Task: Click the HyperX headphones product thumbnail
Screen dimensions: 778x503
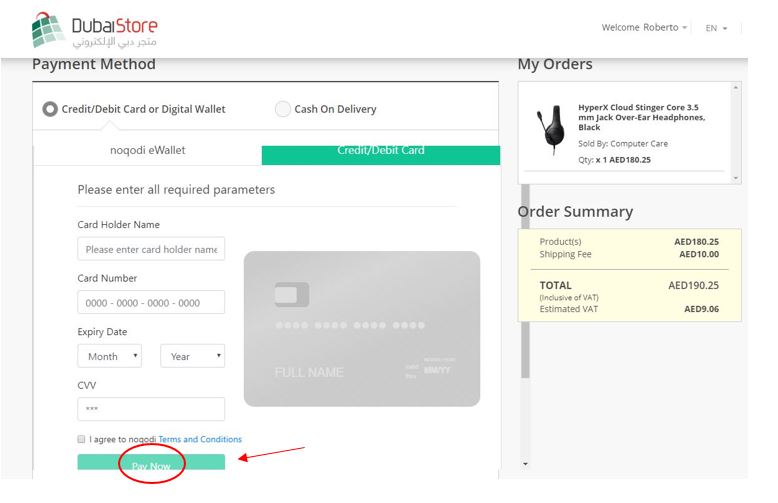Action: 551,130
